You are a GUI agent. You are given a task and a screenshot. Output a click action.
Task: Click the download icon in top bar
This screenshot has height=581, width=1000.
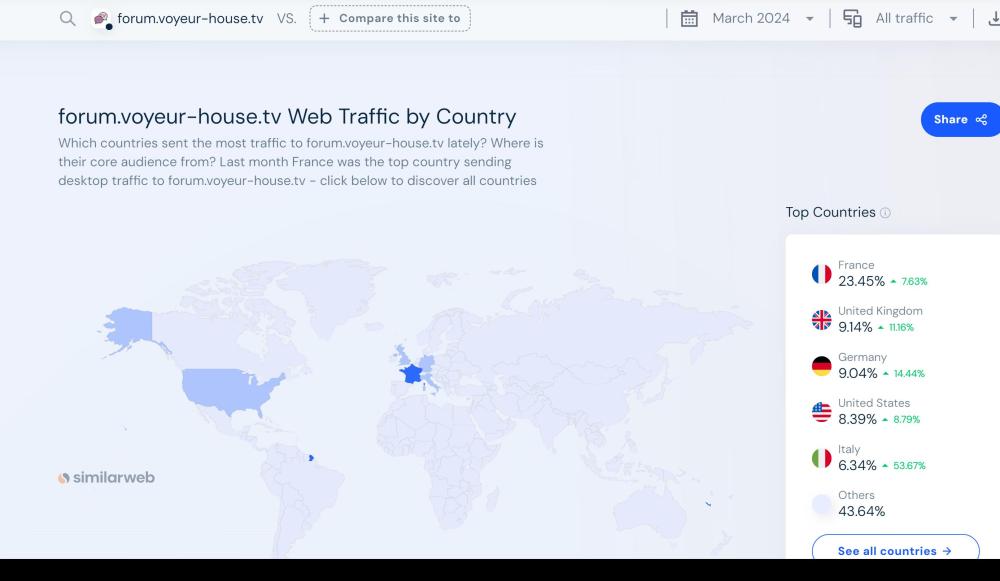pyautogui.click(x=993, y=19)
